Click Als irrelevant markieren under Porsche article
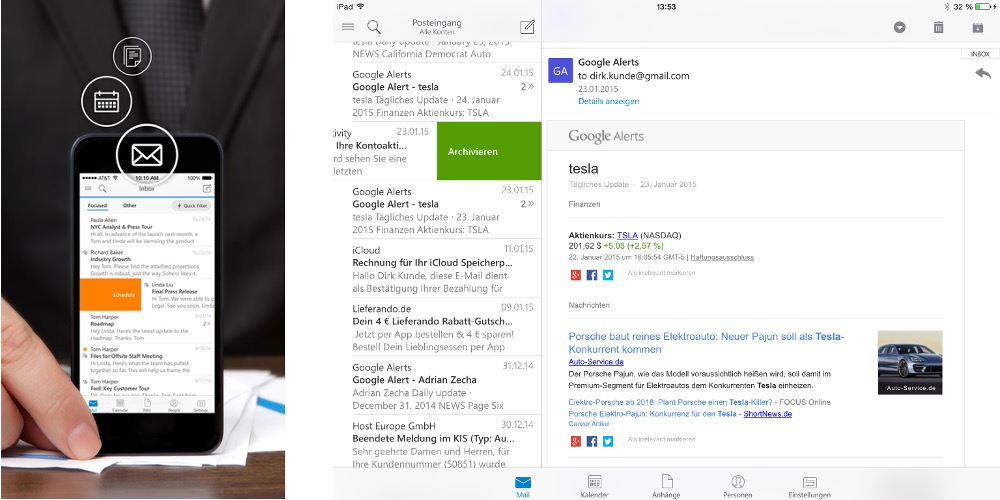Screen dimensions: 1000x500 [661, 439]
